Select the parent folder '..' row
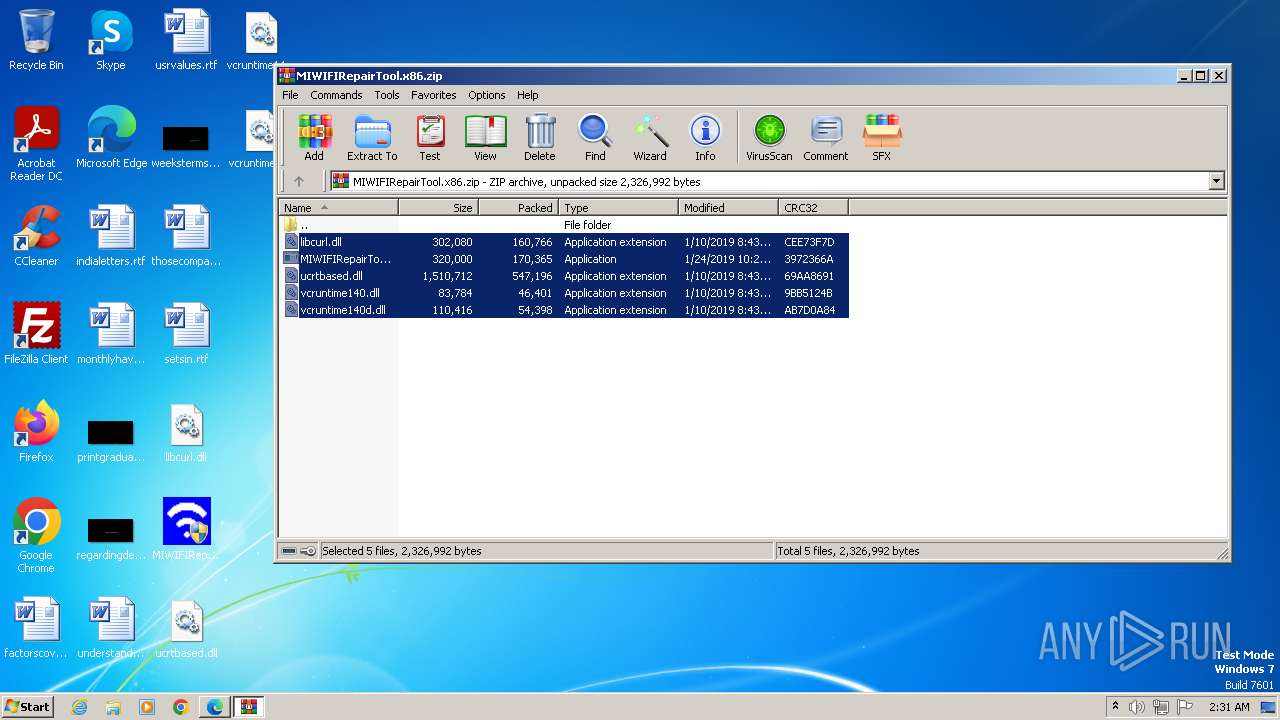The image size is (1280, 720). click(565, 225)
